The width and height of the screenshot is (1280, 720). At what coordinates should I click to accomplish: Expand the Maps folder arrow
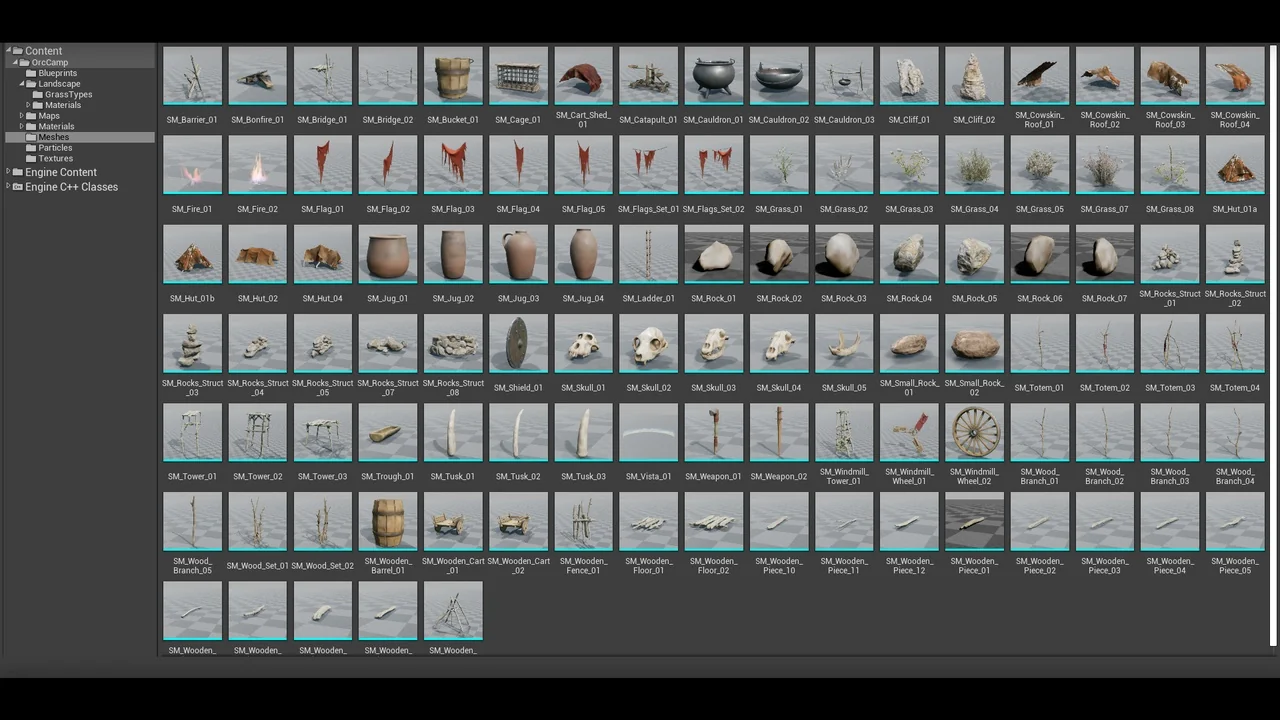point(22,116)
